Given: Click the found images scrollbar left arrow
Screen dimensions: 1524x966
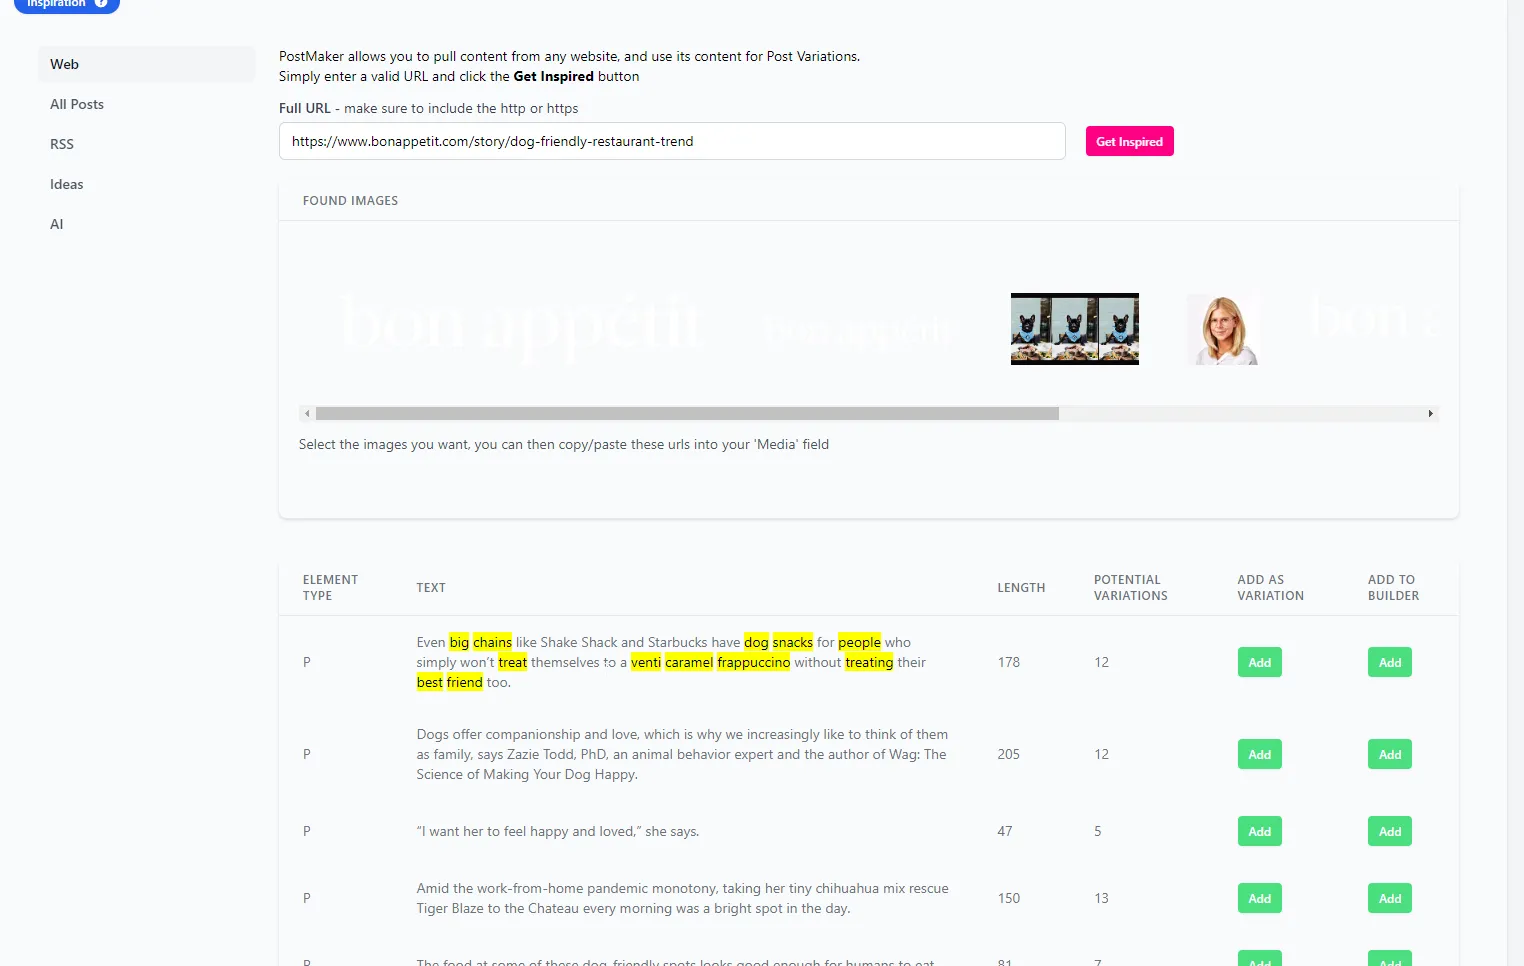Looking at the screenshot, I should (x=307, y=413).
